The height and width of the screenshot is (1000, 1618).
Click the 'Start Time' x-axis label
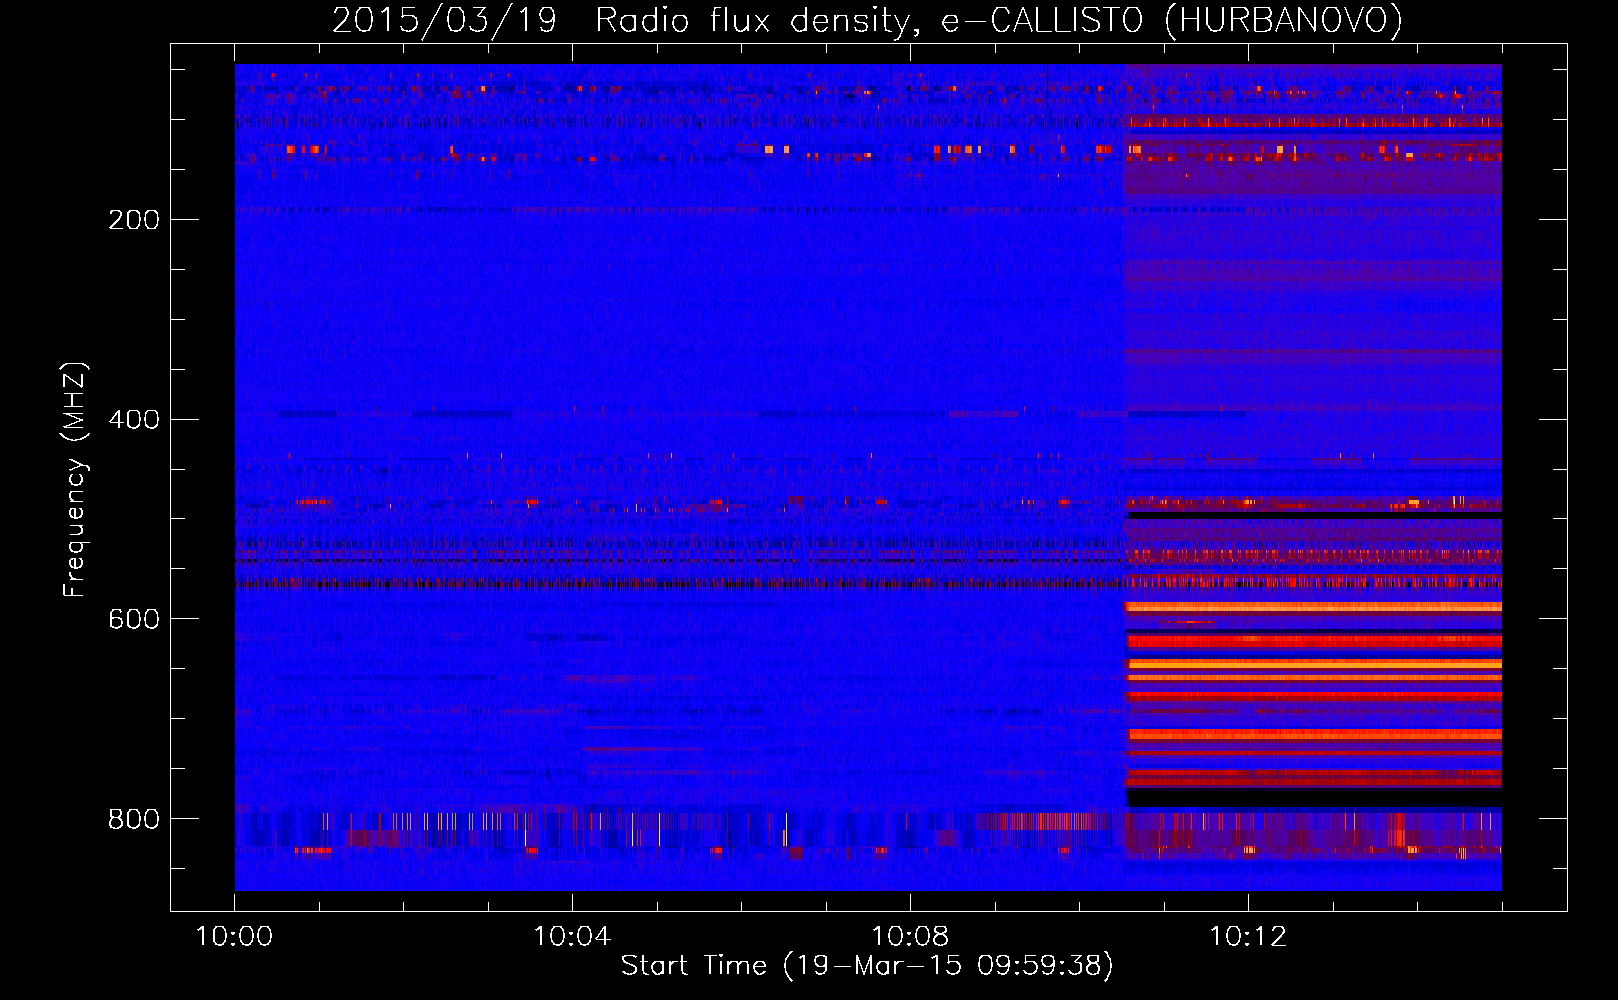pos(867,966)
